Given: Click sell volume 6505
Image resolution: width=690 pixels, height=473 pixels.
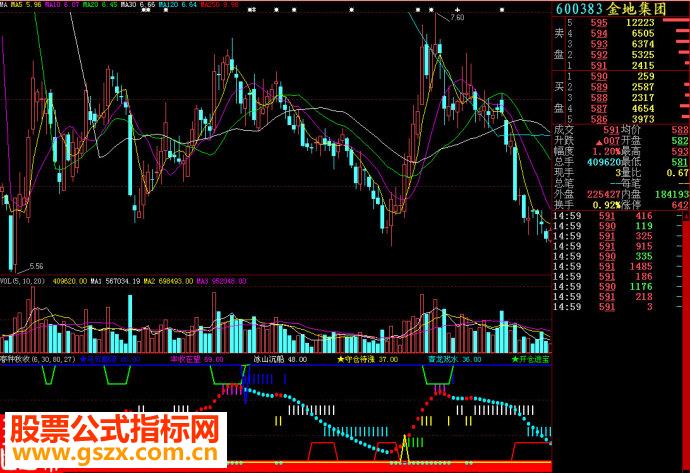Looking at the screenshot, I should tap(643, 33).
